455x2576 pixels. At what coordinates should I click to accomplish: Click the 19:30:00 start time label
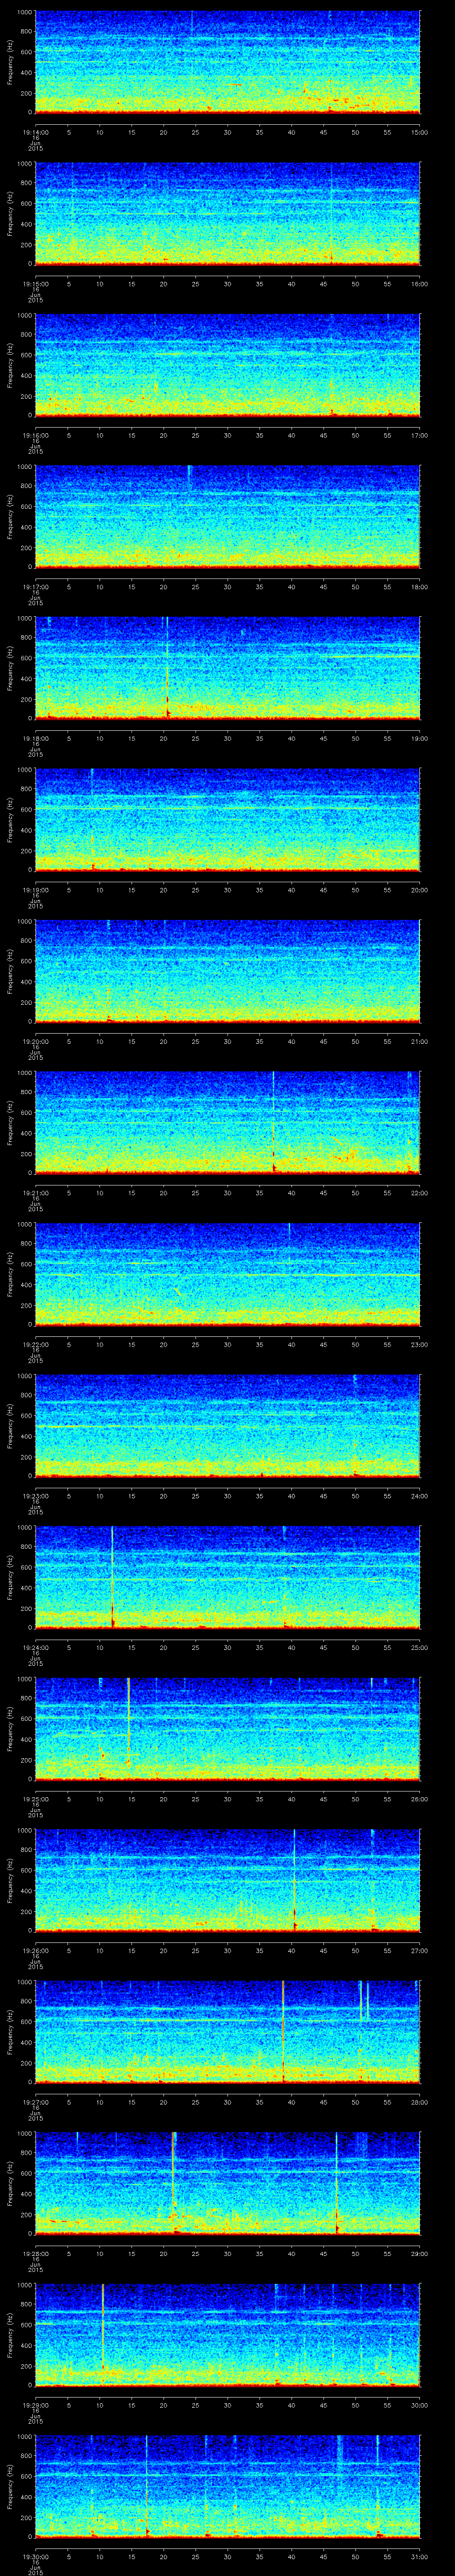(x=35, y=2556)
